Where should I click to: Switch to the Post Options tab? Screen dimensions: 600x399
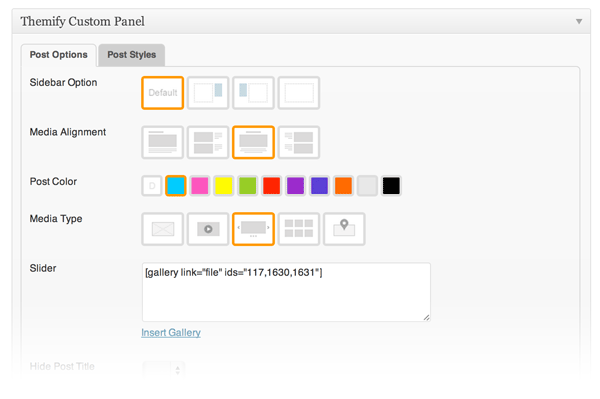(x=59, y=55)
